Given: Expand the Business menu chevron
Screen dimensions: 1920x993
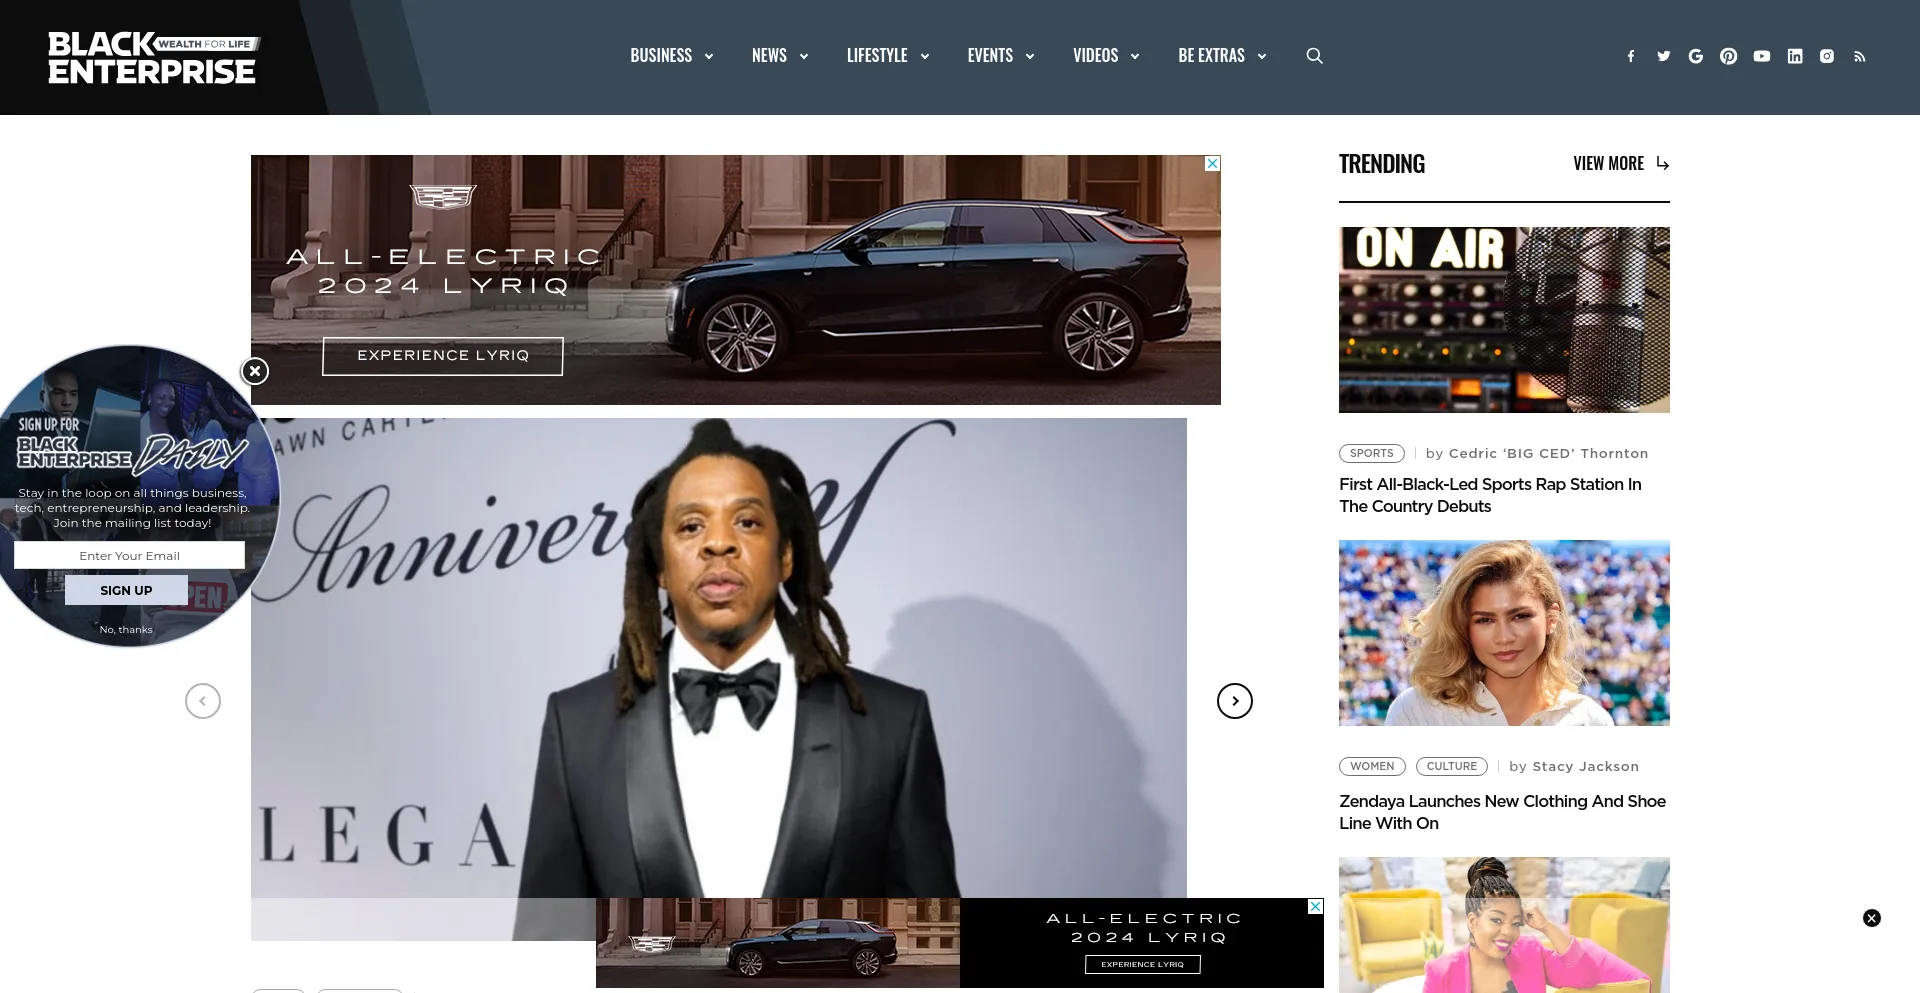Looking at the screenshot, I should click(x=709, y=57).
